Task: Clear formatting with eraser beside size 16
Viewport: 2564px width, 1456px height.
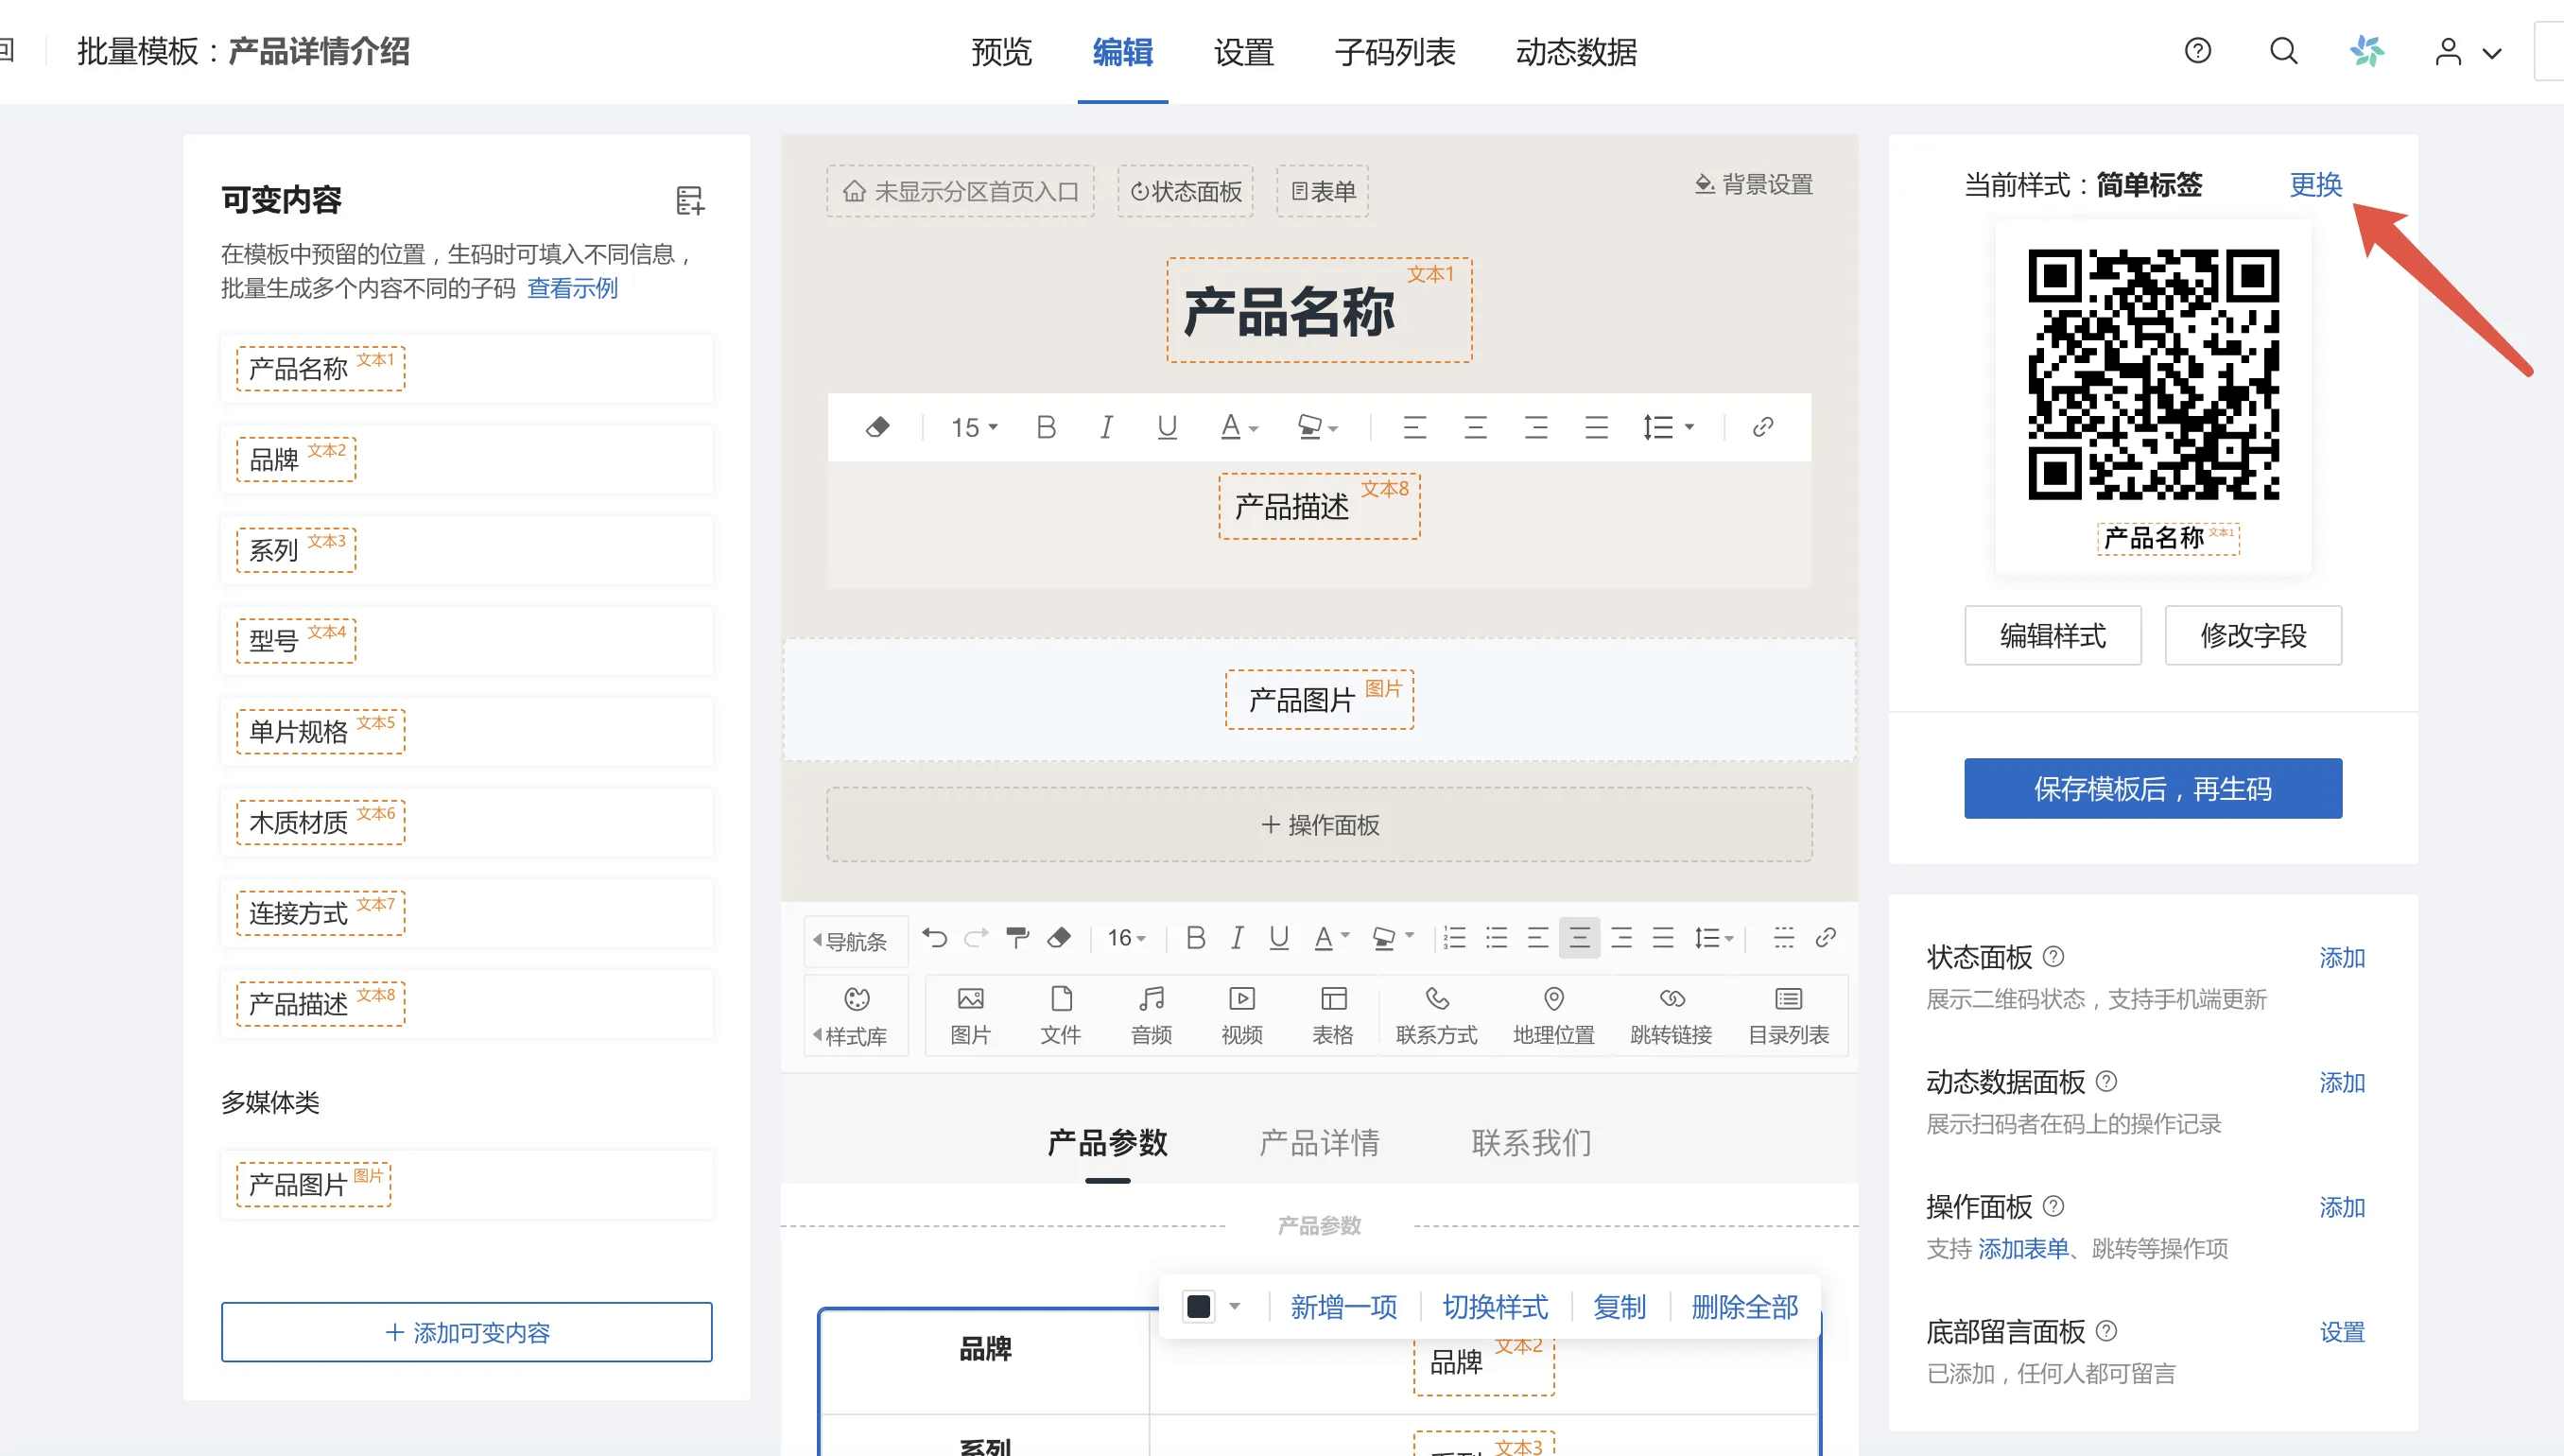Action: (x=1059, y=938)
